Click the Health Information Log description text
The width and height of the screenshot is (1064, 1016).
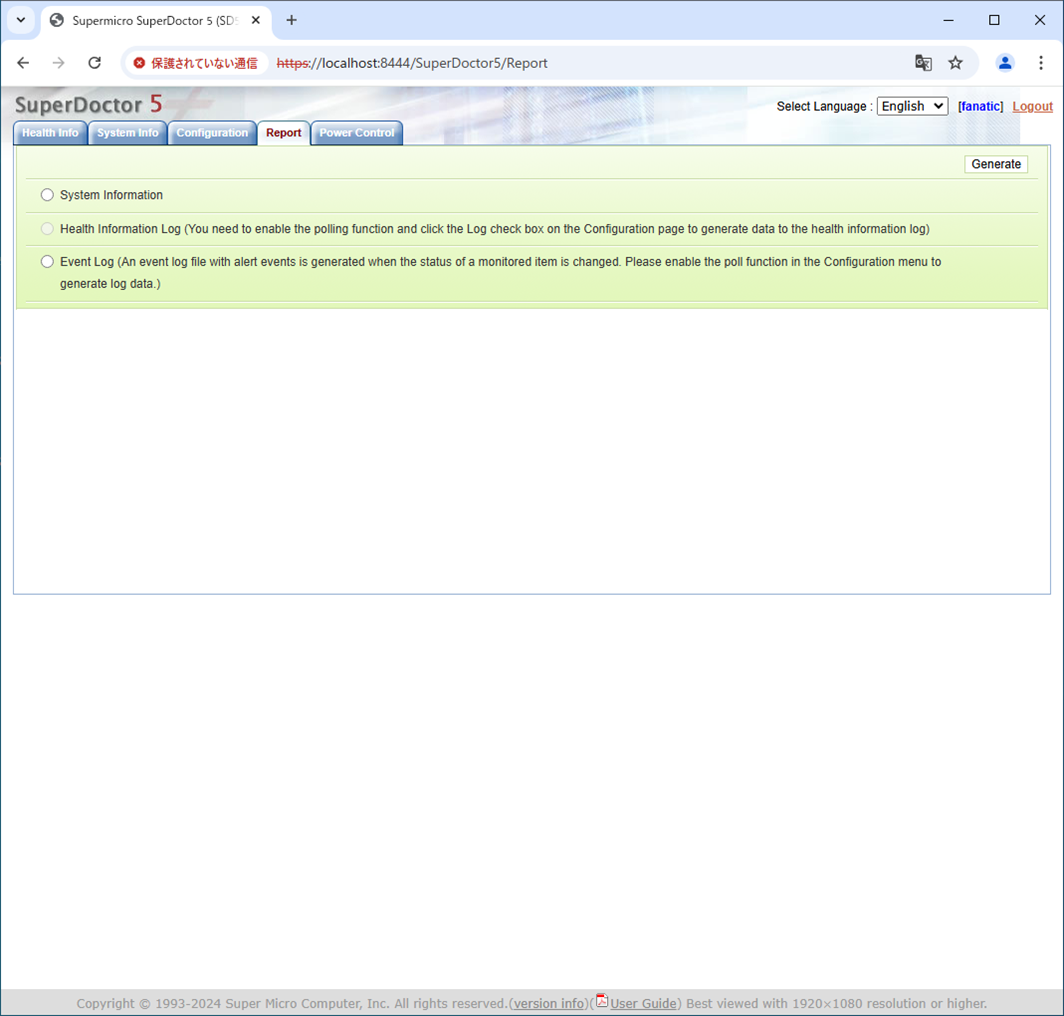(495, 229)
